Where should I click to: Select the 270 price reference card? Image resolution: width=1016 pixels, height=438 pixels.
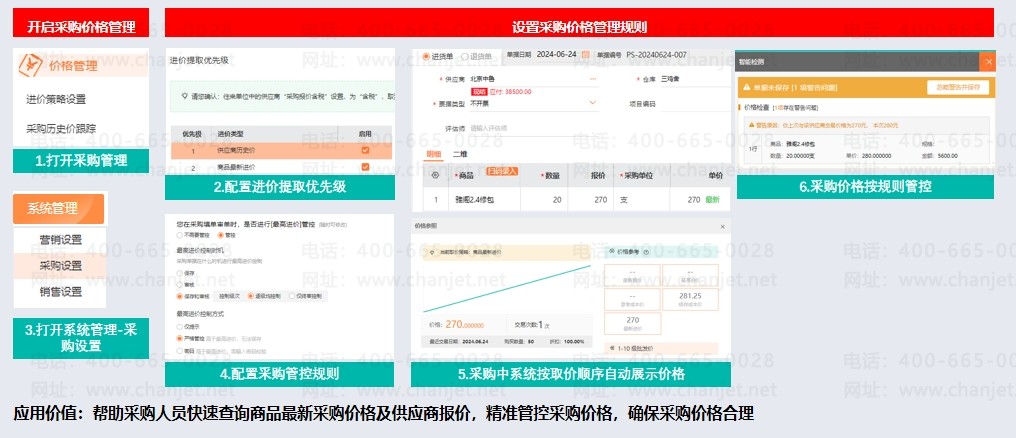pos(632,323)
